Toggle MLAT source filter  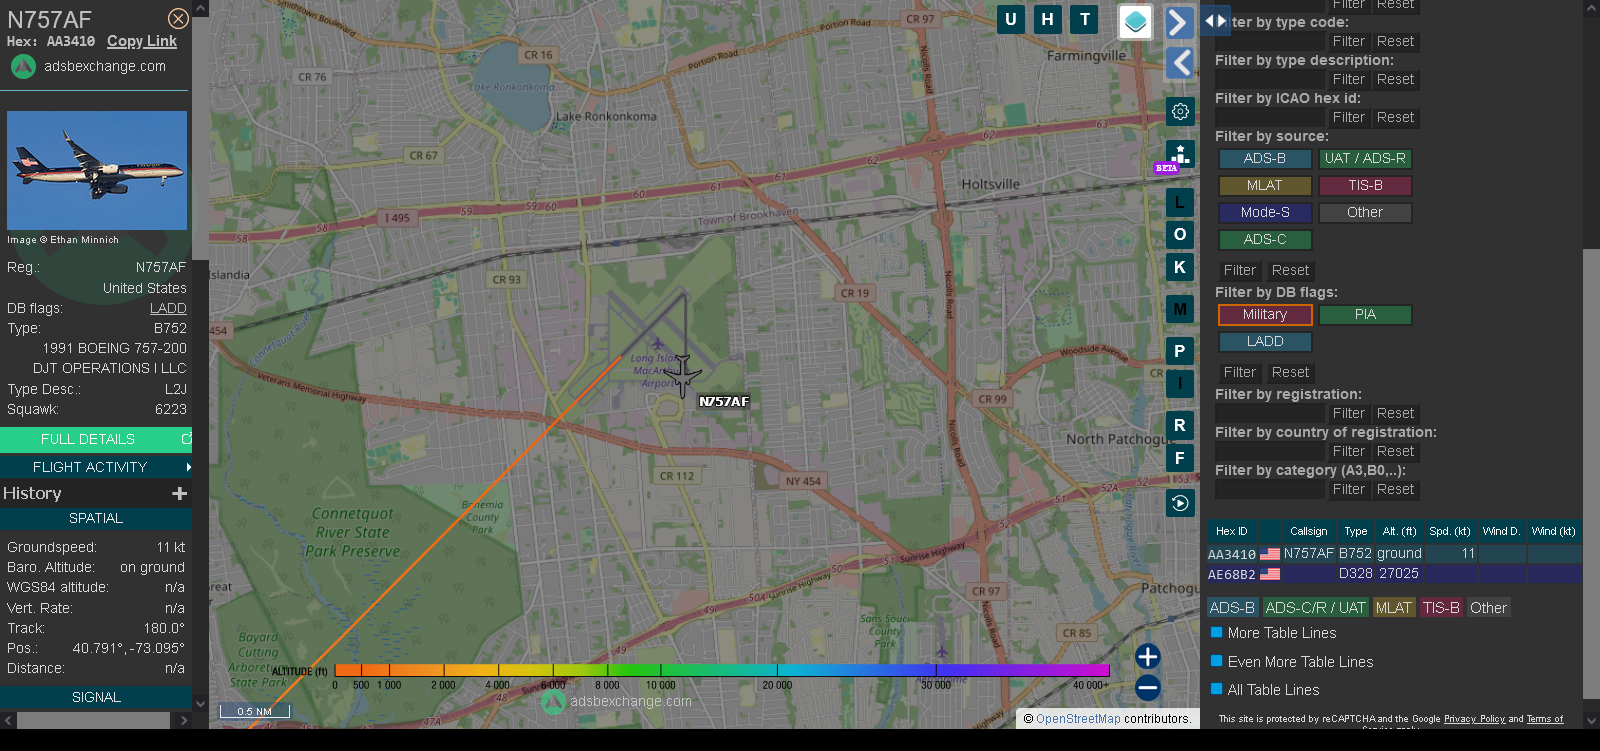[x=1265, y=186]
